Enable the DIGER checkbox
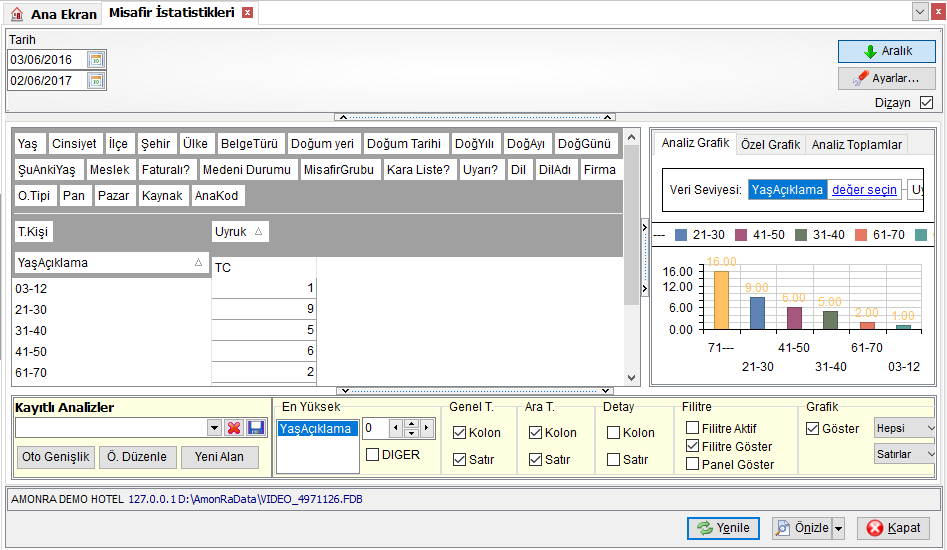Image resolution: width=947 pixels, height=550 pixels. click(373, 455)
